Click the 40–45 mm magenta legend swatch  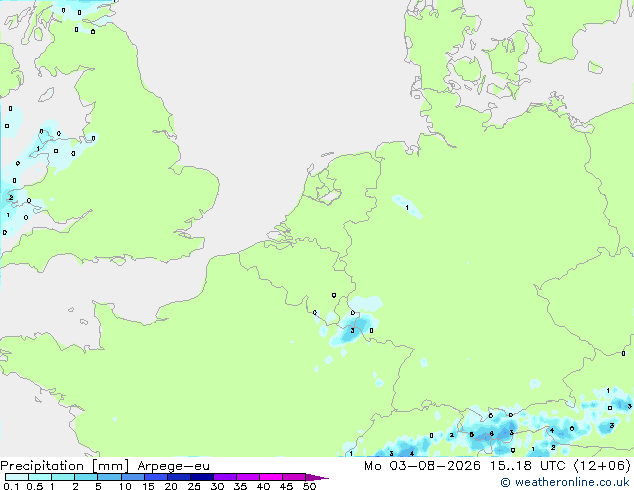click(271, 477)
